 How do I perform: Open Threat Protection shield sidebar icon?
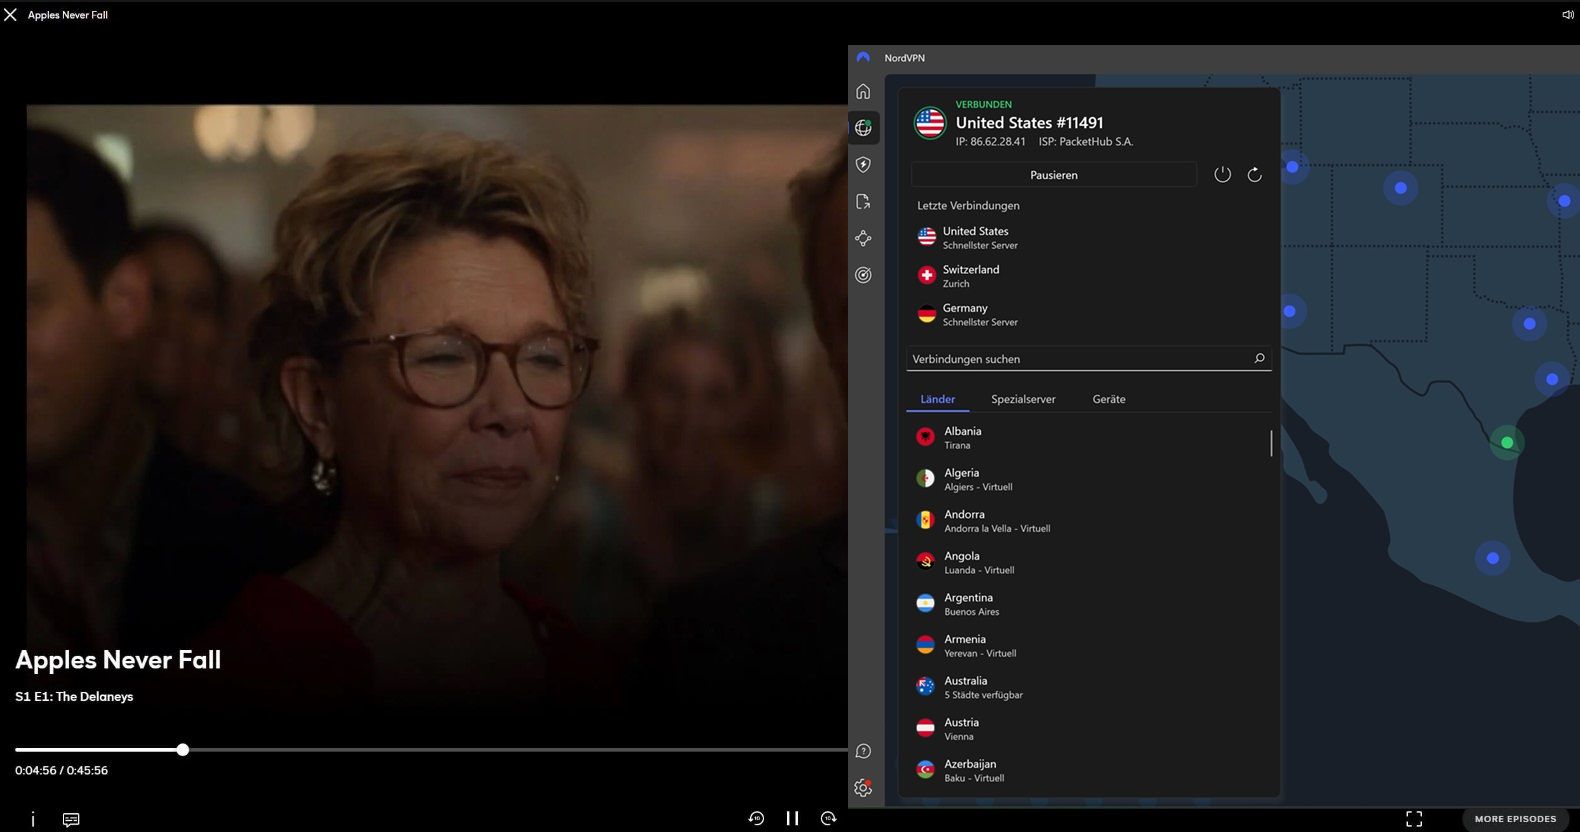863,165
